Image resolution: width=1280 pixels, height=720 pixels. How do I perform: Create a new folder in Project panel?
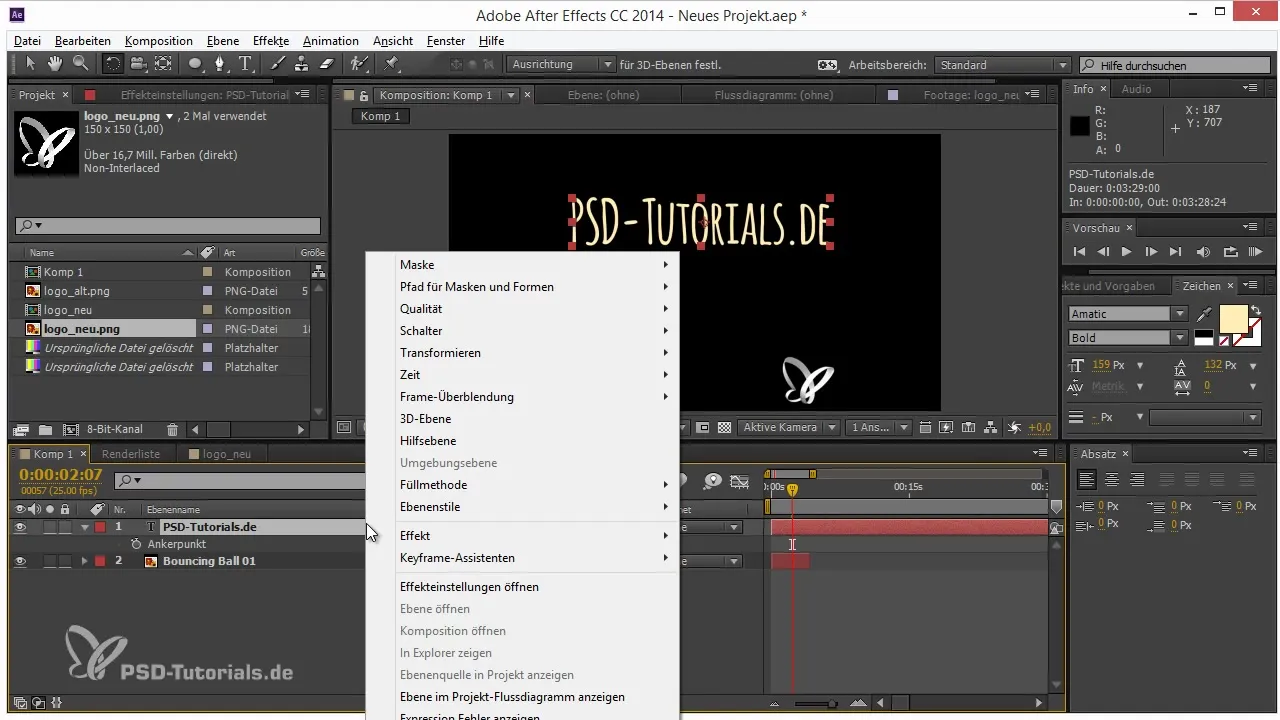pyautogui.click(x=45, y=429)
